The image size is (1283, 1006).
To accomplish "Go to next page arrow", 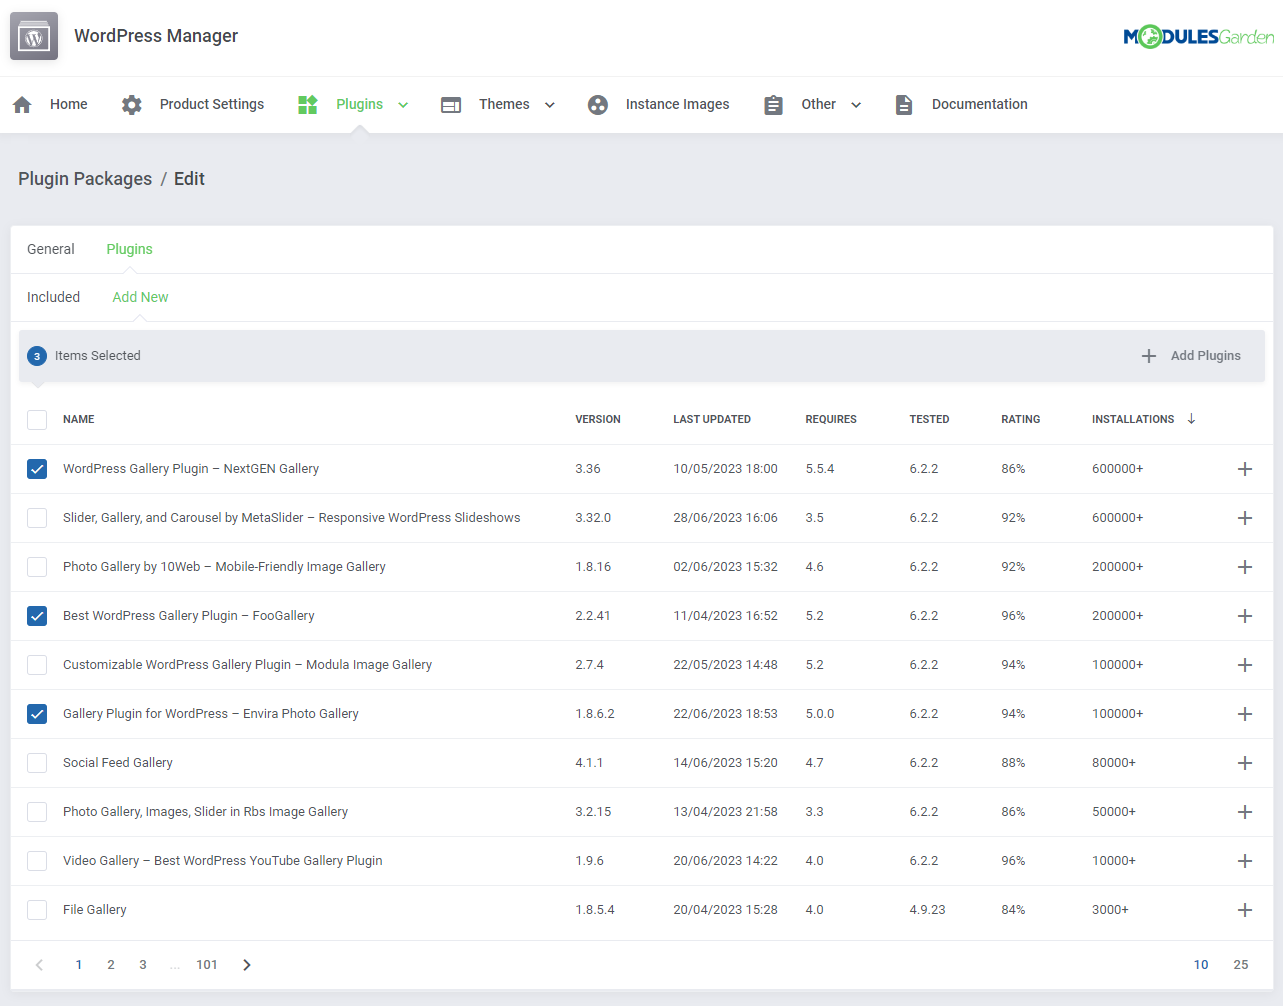I will [247, 965].
